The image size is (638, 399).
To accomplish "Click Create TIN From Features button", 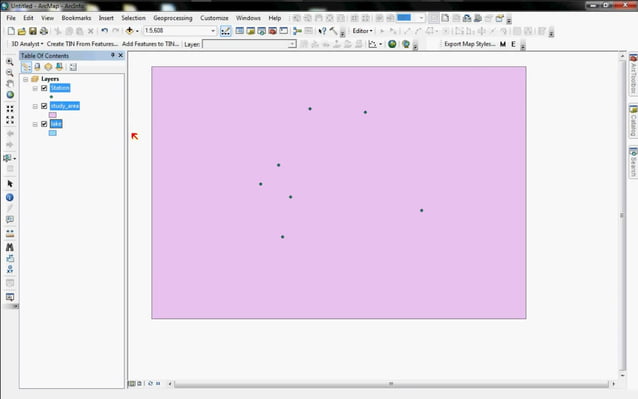I will pyautogui.click(x=82, y=44).
